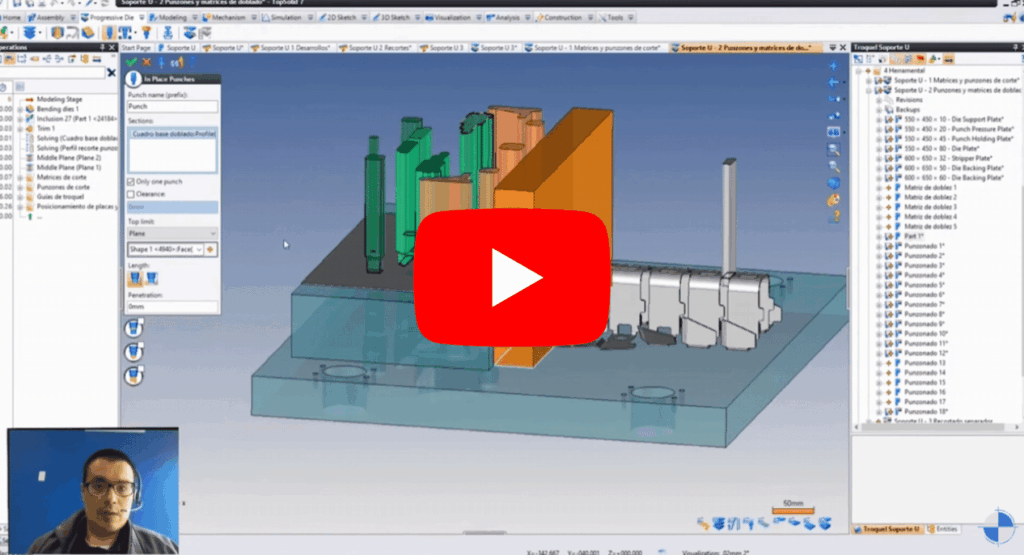Click the first punch option icon below the dialog
This screenshot has height=555, width=1024.
[x=134, y=328]
